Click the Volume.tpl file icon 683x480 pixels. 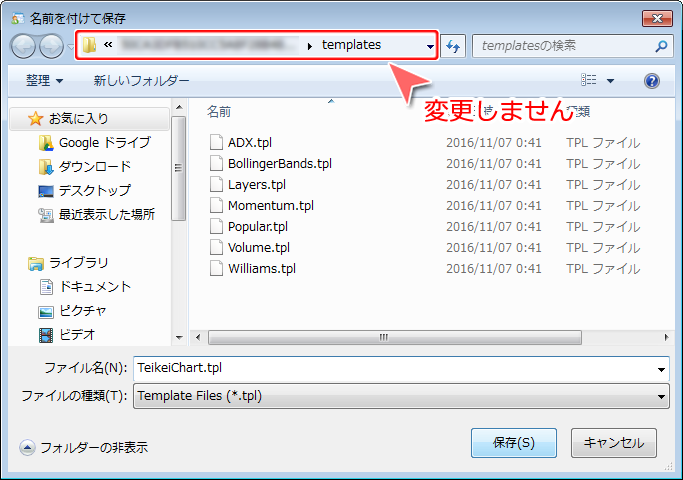coord(216,247)
